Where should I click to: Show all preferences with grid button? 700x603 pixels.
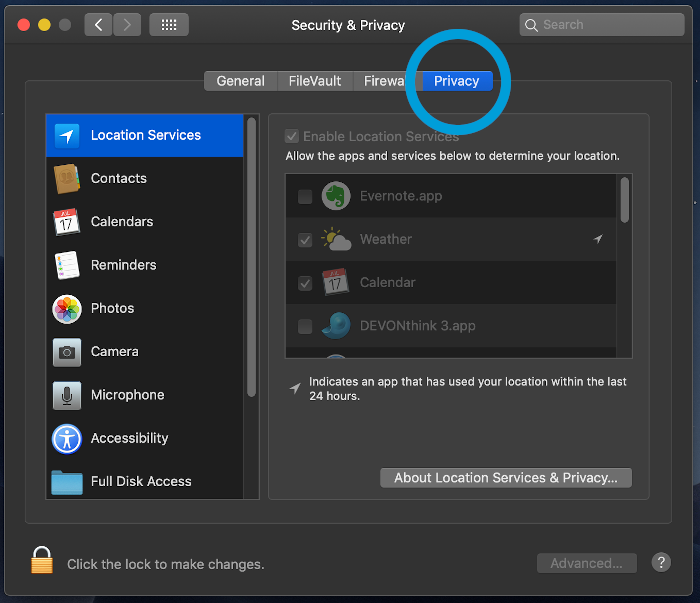(169, 25)
